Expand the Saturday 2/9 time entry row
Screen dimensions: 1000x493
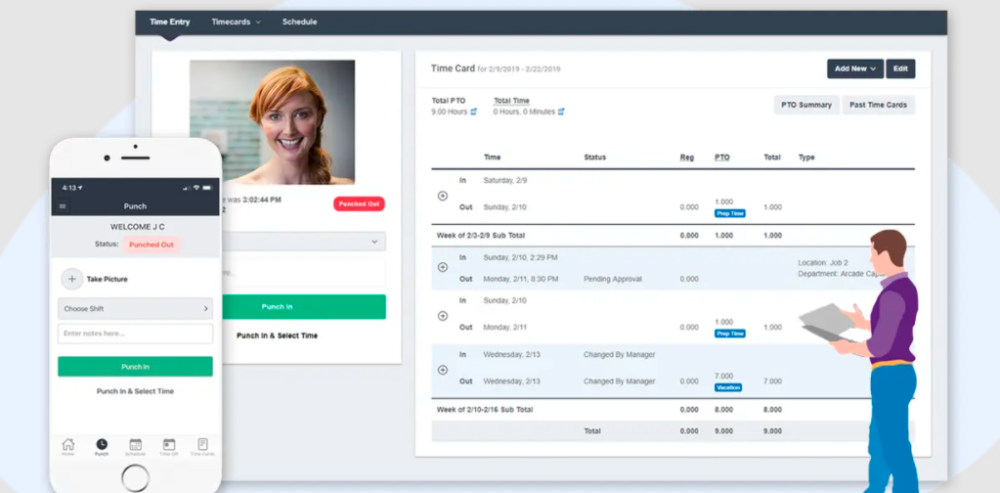pos(443,195)
